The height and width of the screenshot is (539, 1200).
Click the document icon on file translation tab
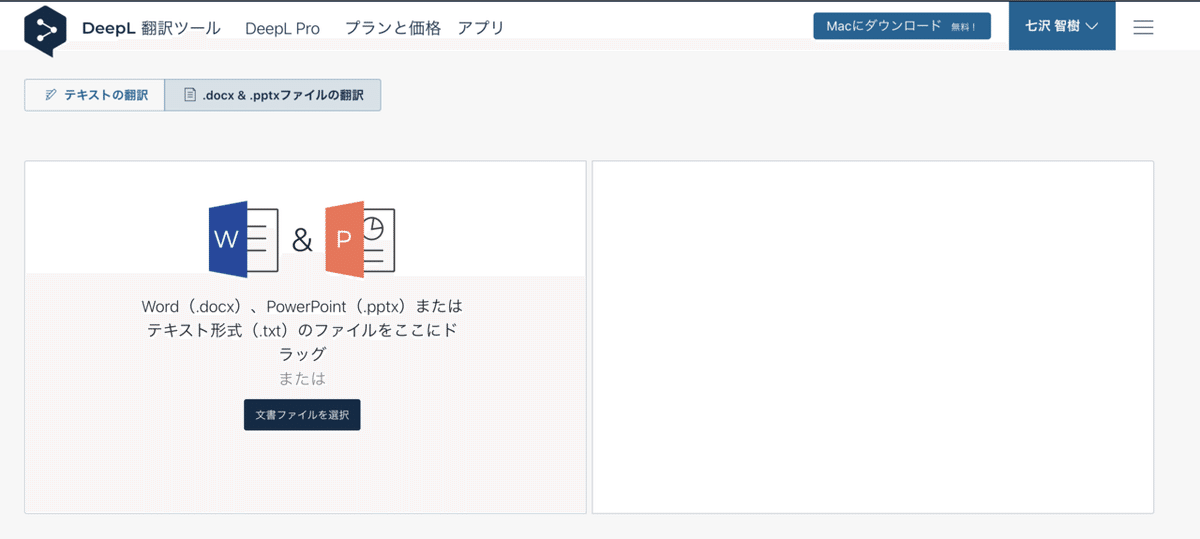point(189,95)
